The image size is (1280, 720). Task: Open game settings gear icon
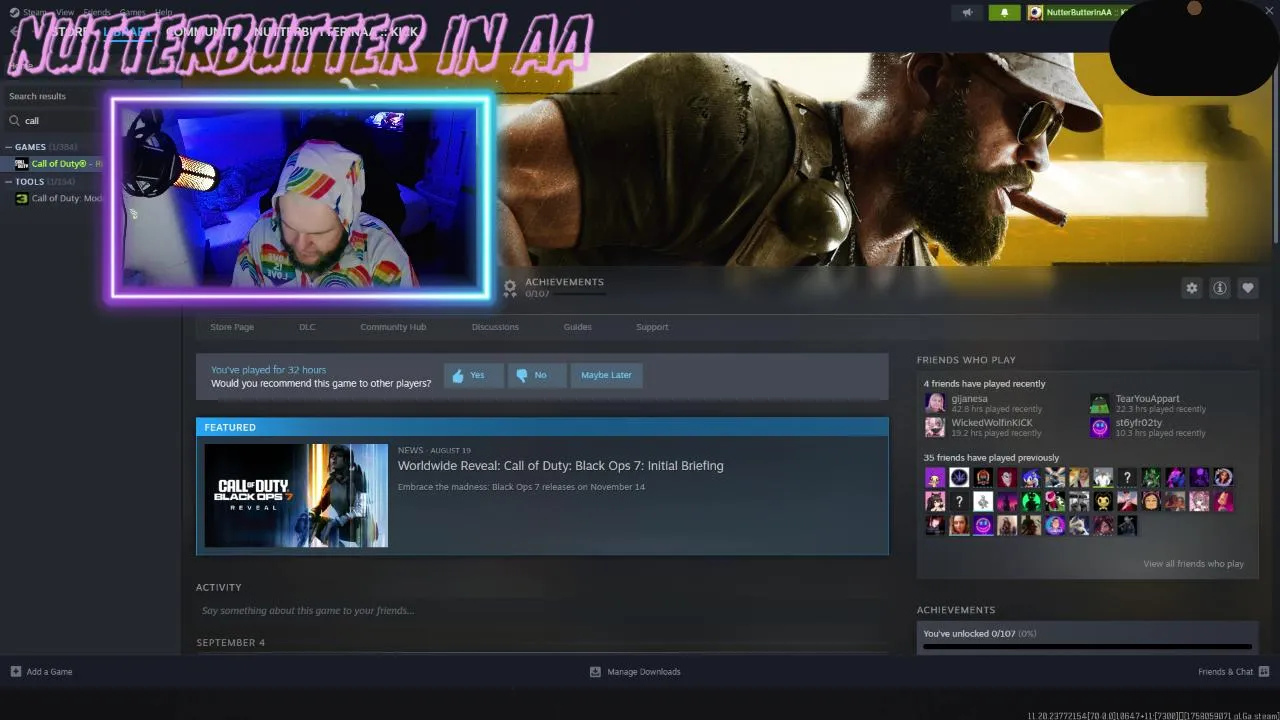click(1192, 288)
